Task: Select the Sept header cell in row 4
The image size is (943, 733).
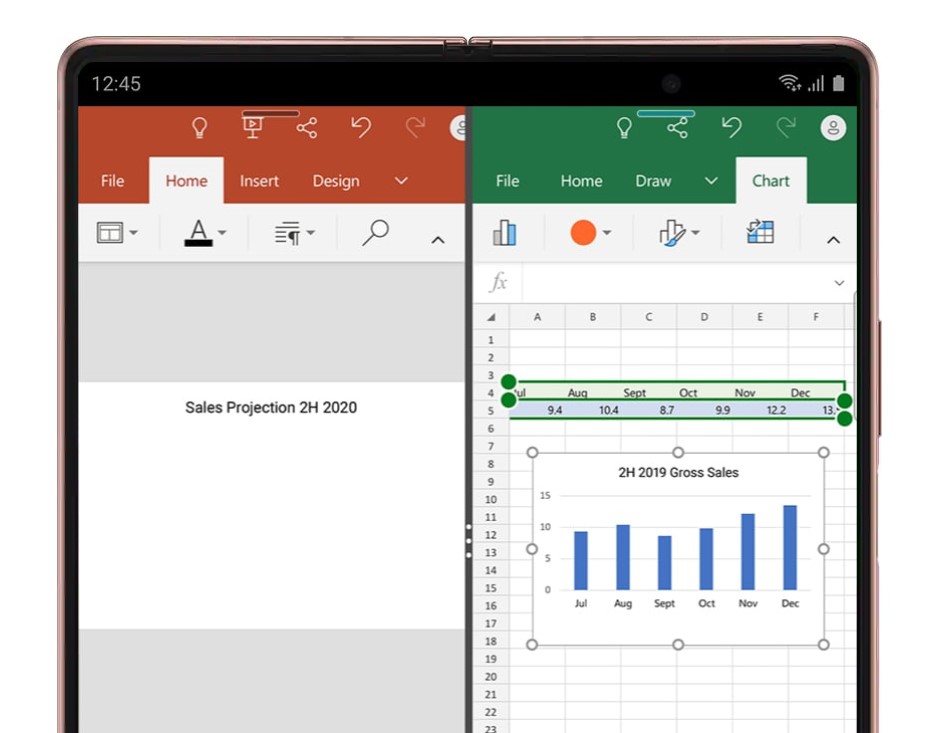Action: click(x=649, y=393)
